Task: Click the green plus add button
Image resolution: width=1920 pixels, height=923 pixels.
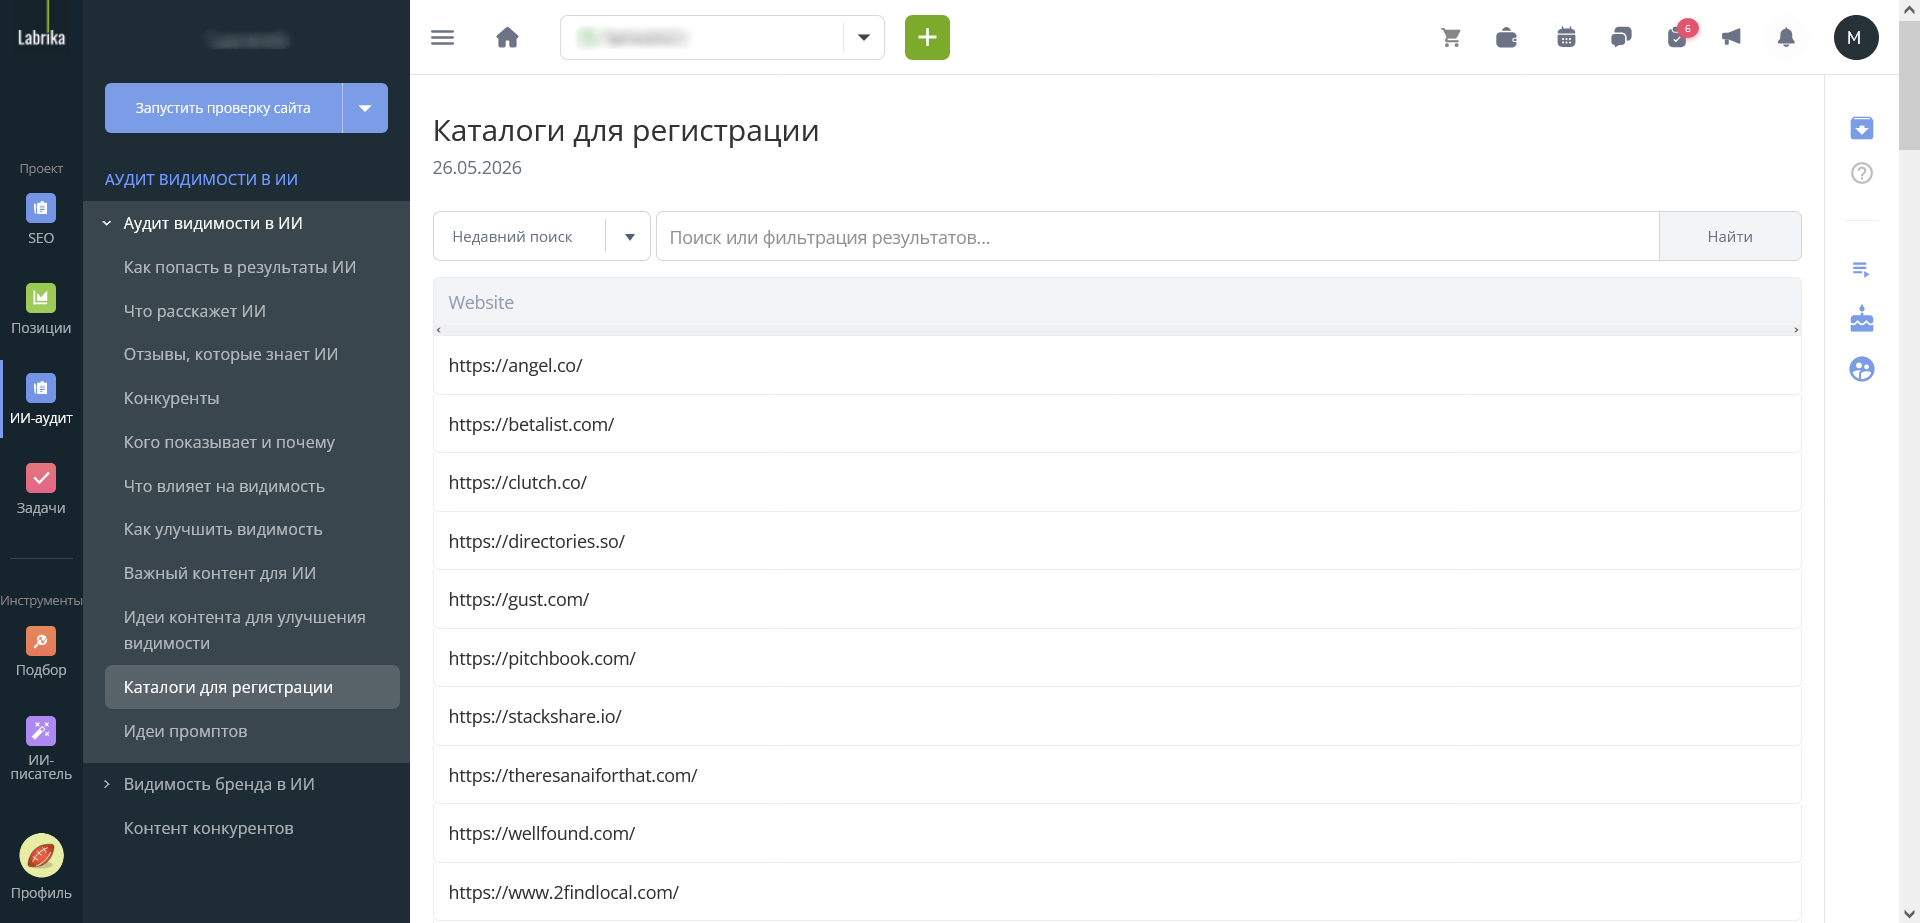Action: [927, 38]
